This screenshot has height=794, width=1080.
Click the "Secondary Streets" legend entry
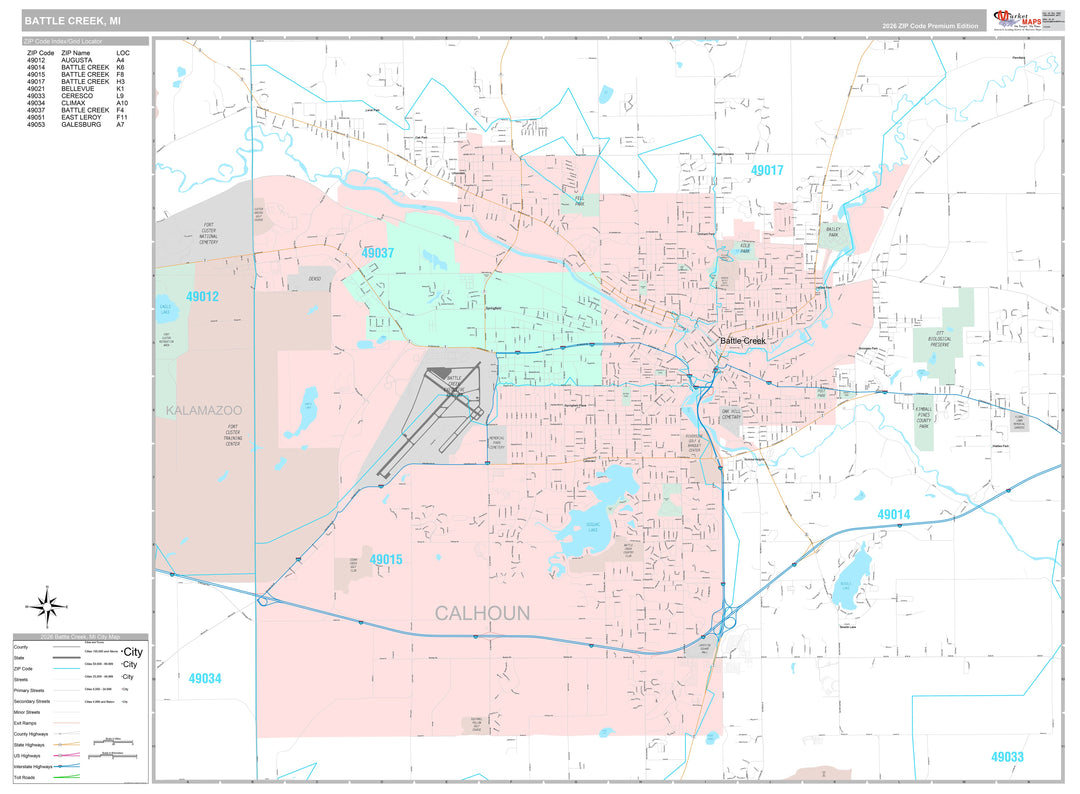point(32,701)
